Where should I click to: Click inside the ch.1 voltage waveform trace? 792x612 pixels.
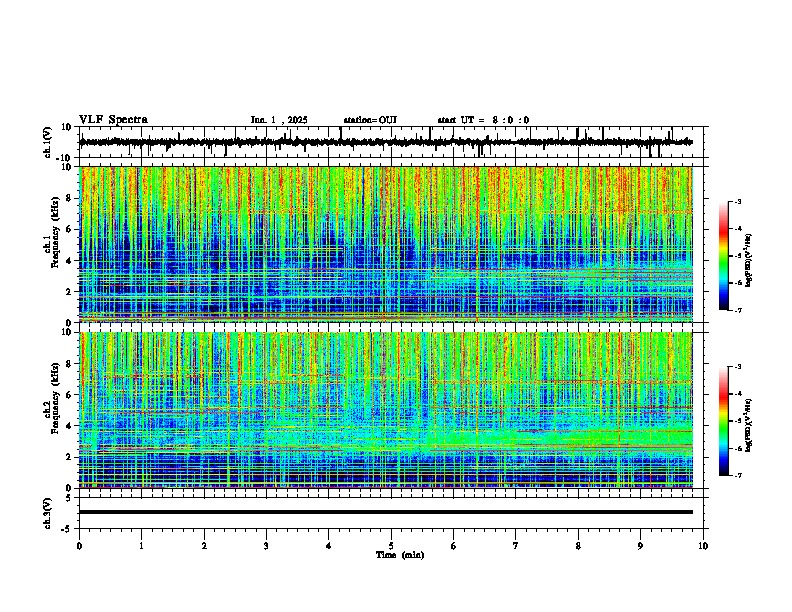(385, 142)
